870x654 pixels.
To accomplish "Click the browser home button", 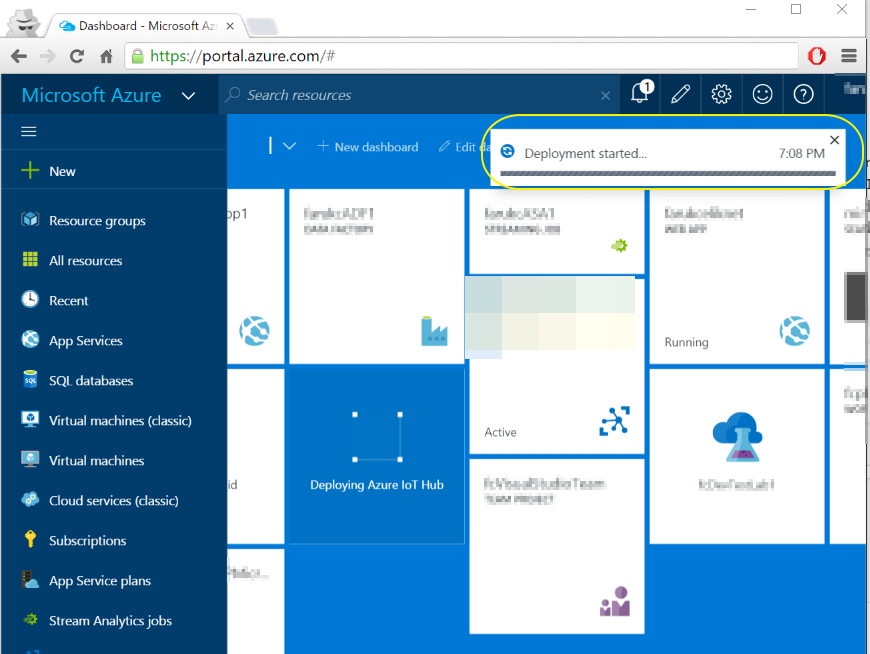I will point(106,56).
